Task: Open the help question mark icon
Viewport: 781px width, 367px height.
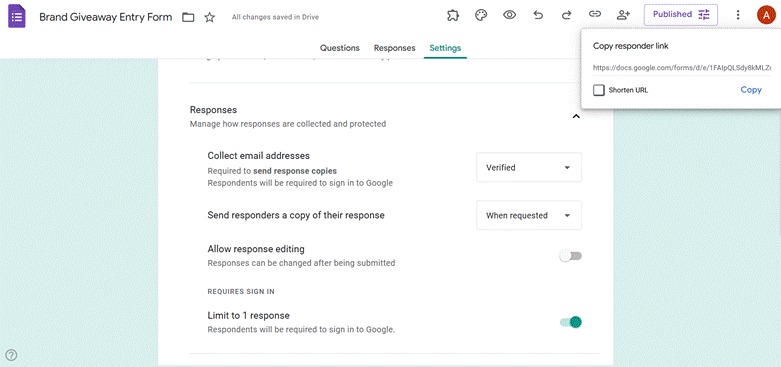Action: tap(11, 355)
